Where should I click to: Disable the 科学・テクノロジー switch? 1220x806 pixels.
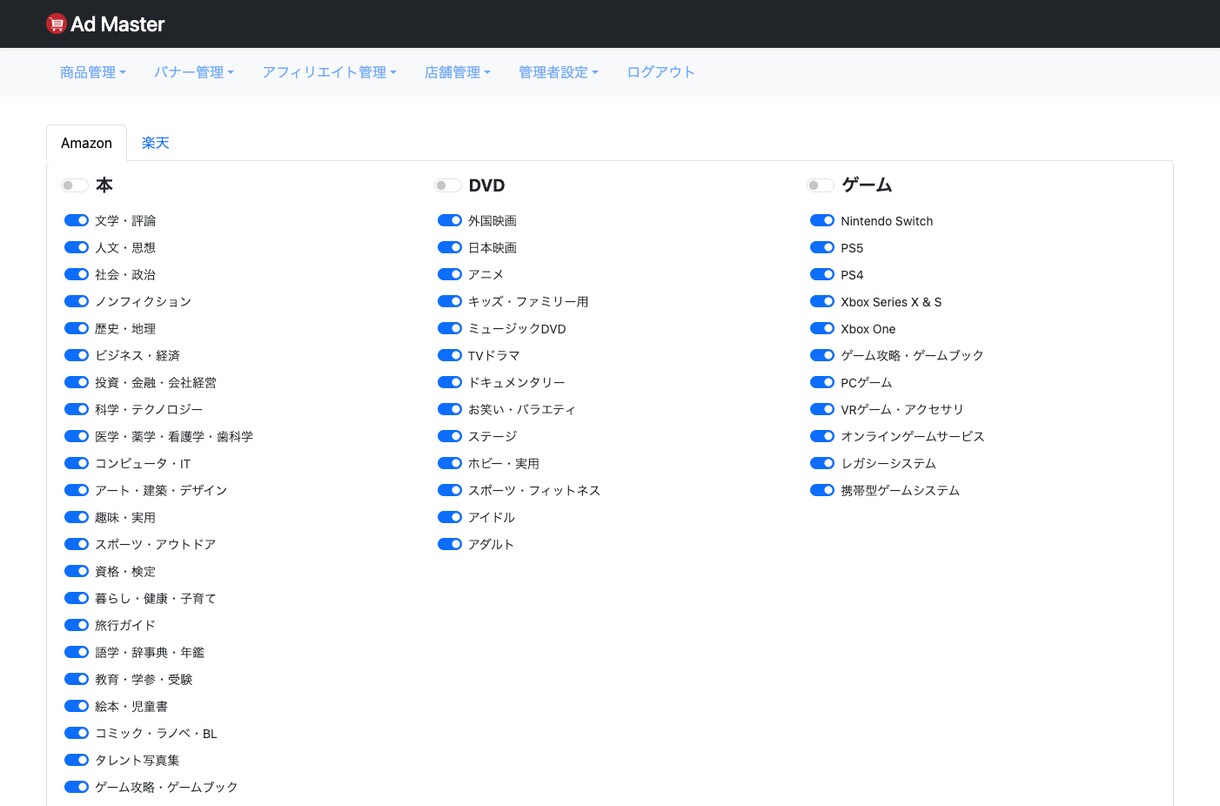[x=77, y=409]
